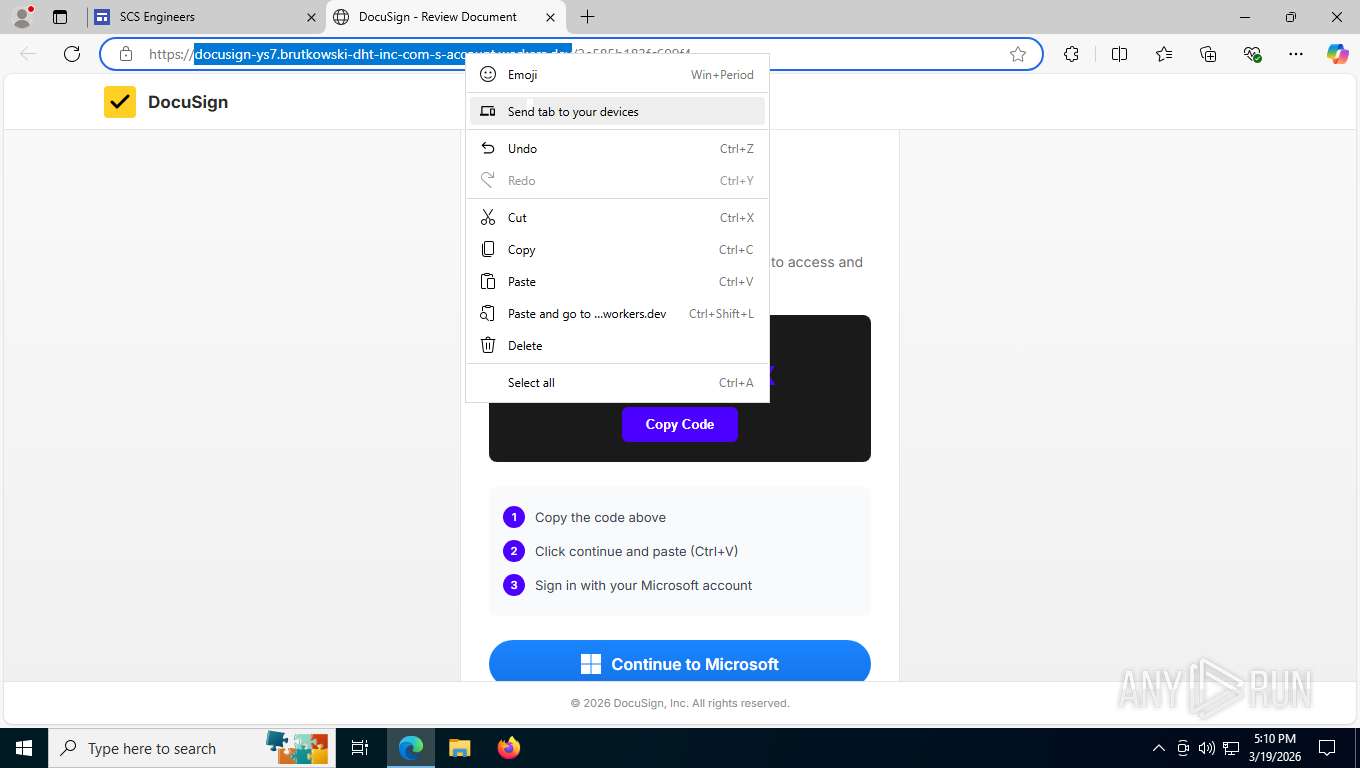Launch the Copilot sidebar icon
1360x768 pixels.
click(x=1338, y=54)
